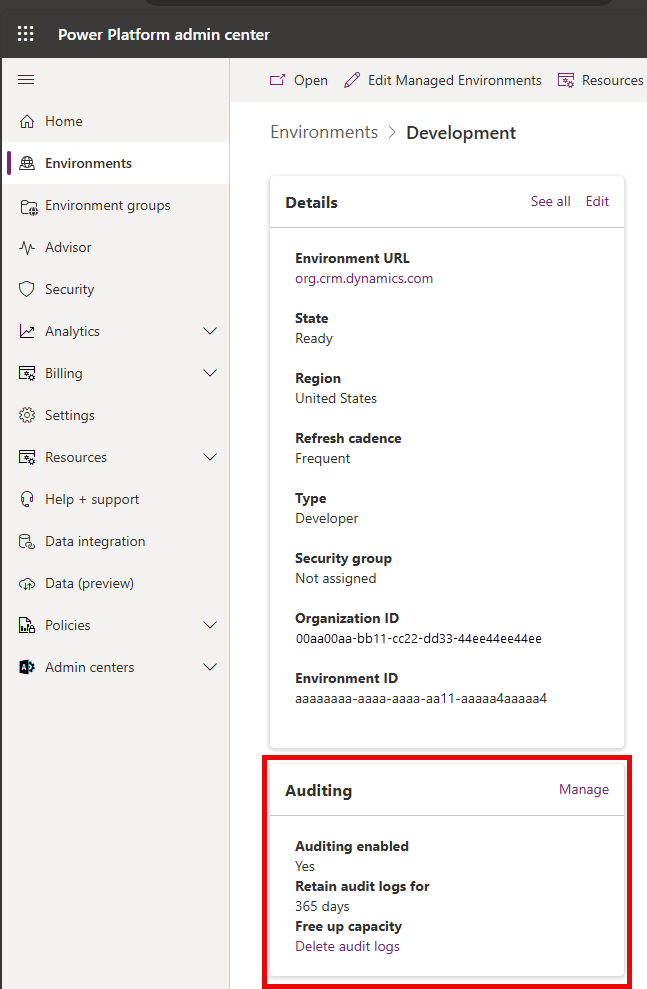Open Data (preview) cloud icon
The width and height of the screenshot is (647, 989).
coord(26,583)
